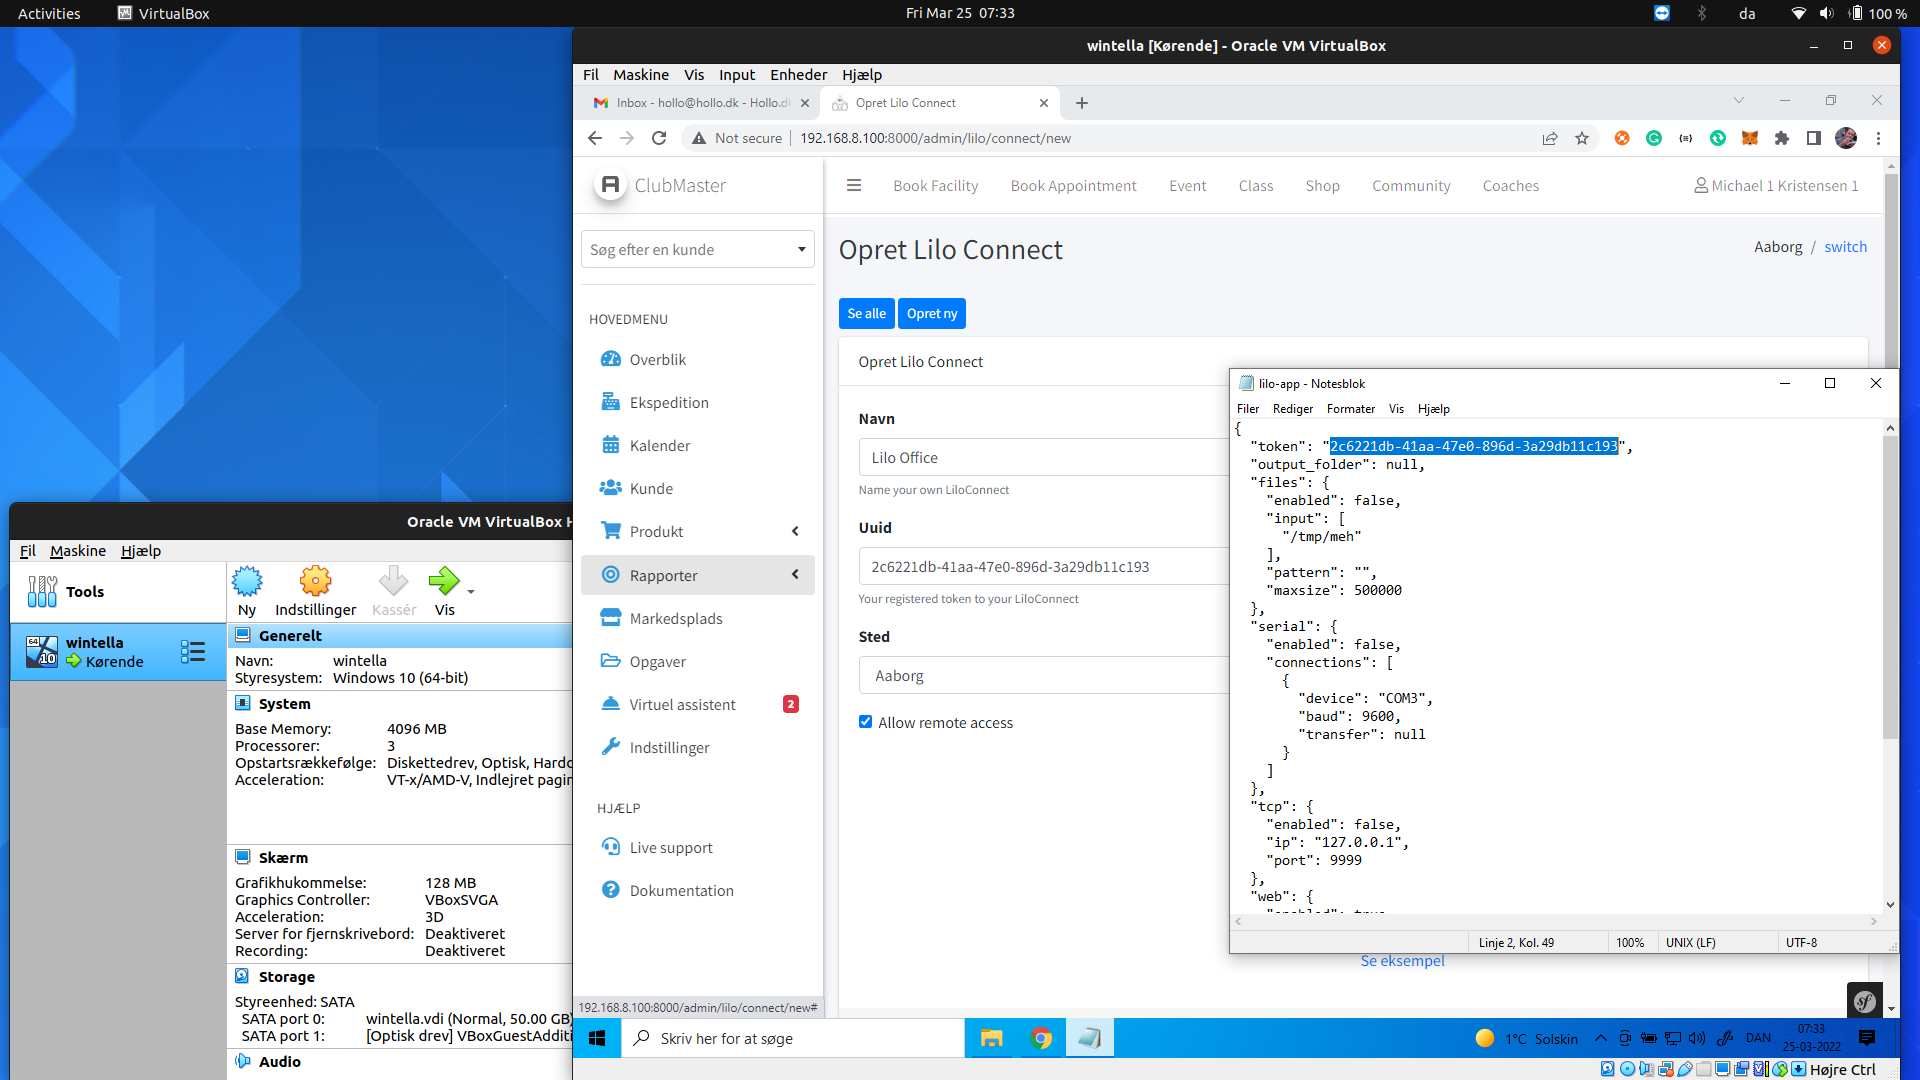The width and height of the screenshot is (1920, 1080).
Task: Bookmark page with star icon
Action: 1581,139
